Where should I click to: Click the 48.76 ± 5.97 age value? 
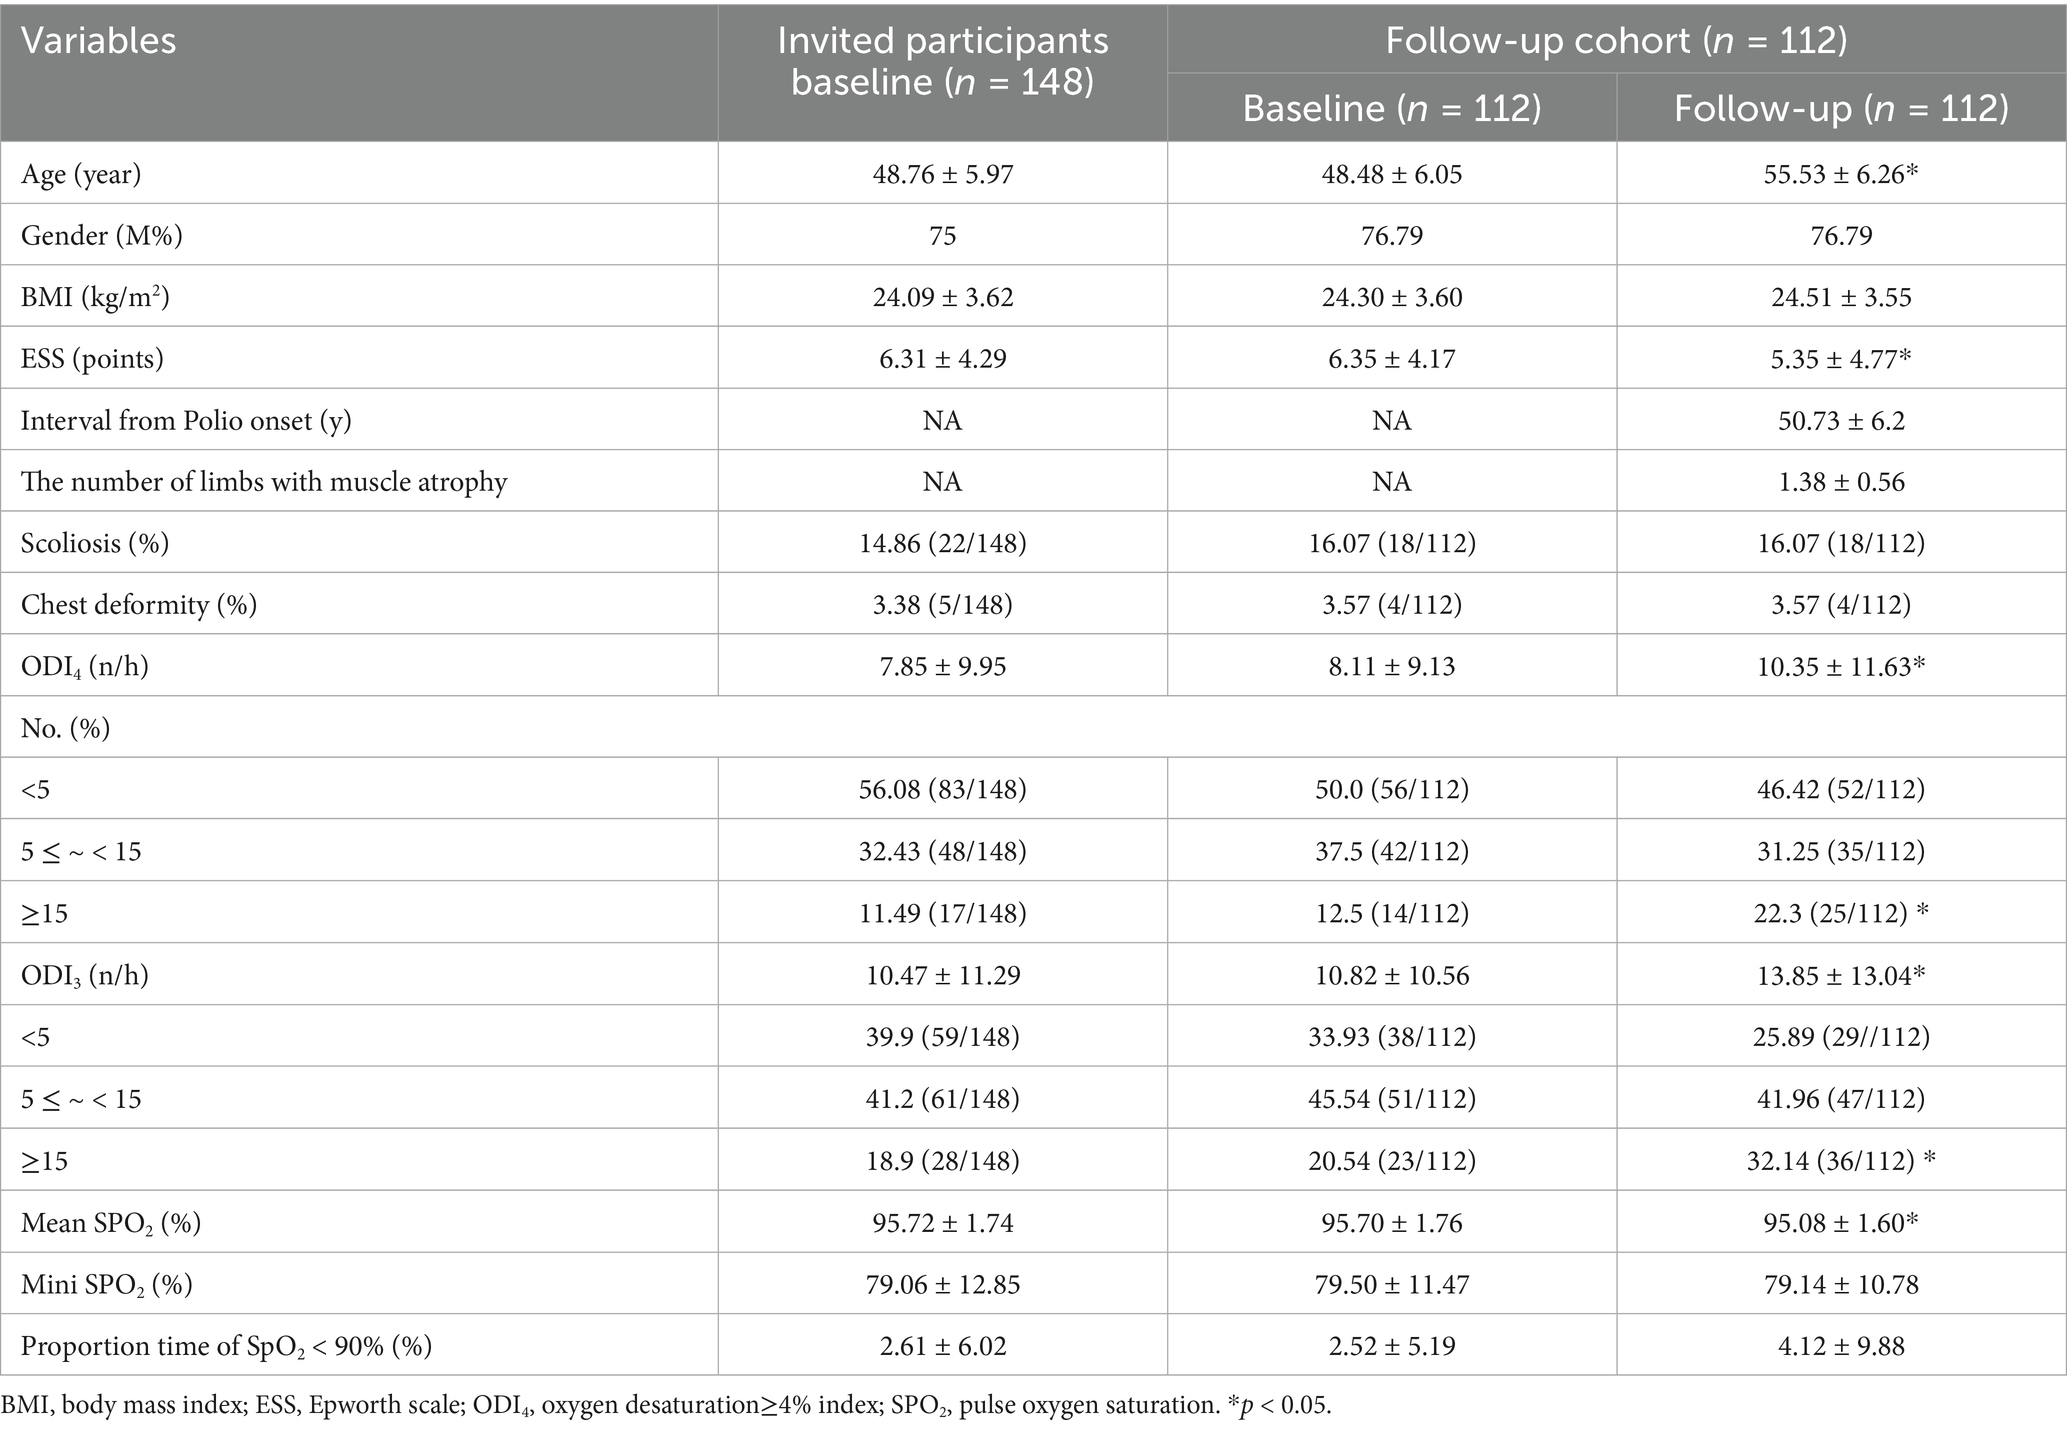(942, 174)
